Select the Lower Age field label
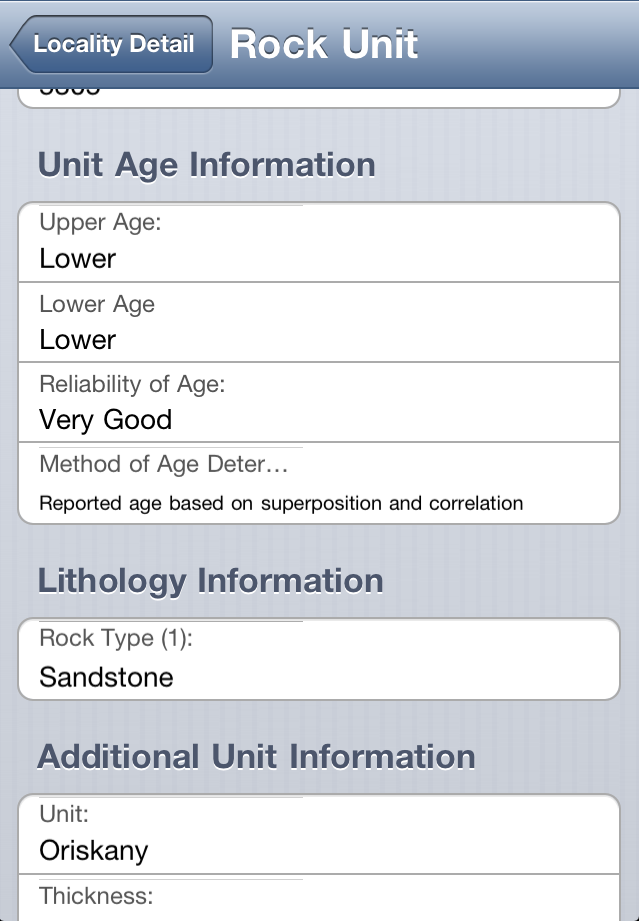The height and width of the screenshot is (921, 639). (x=97, y=303)
